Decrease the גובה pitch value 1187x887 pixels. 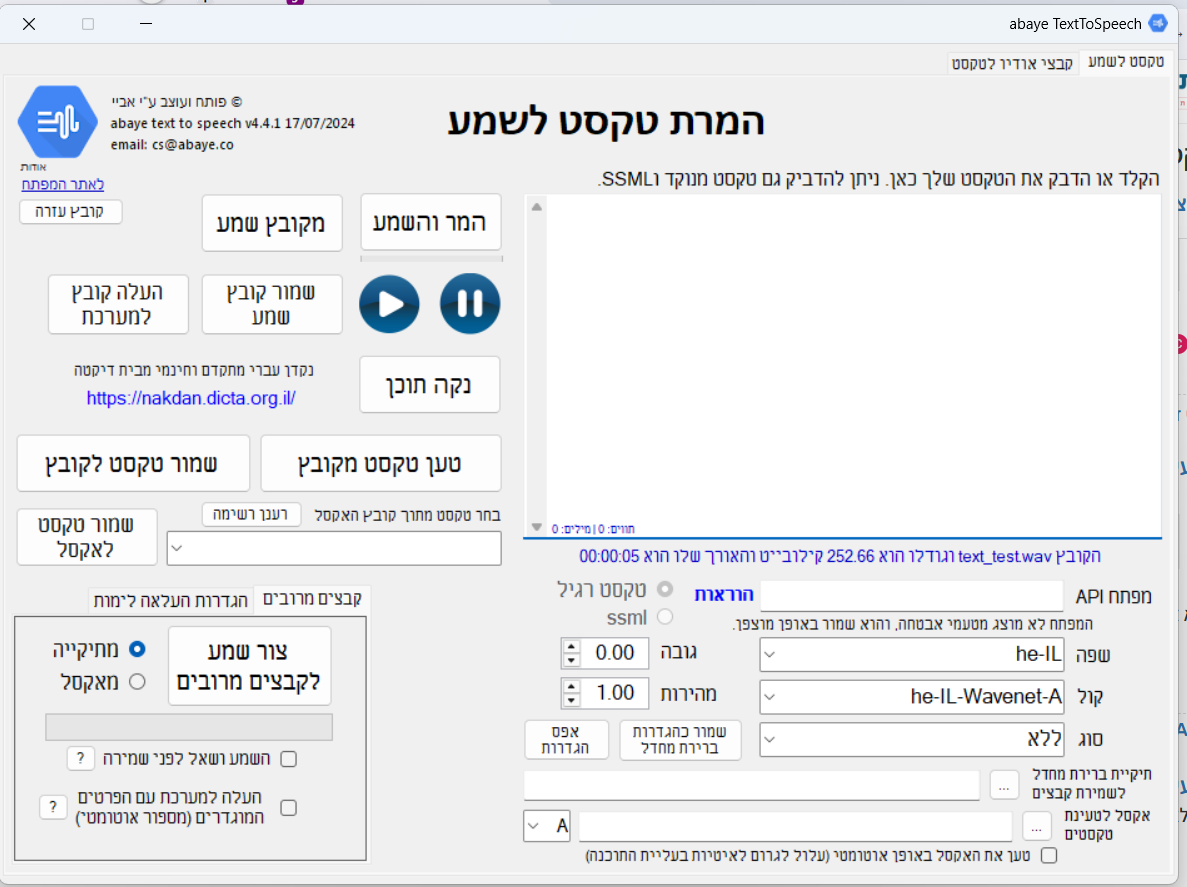(x=572, y=660)
